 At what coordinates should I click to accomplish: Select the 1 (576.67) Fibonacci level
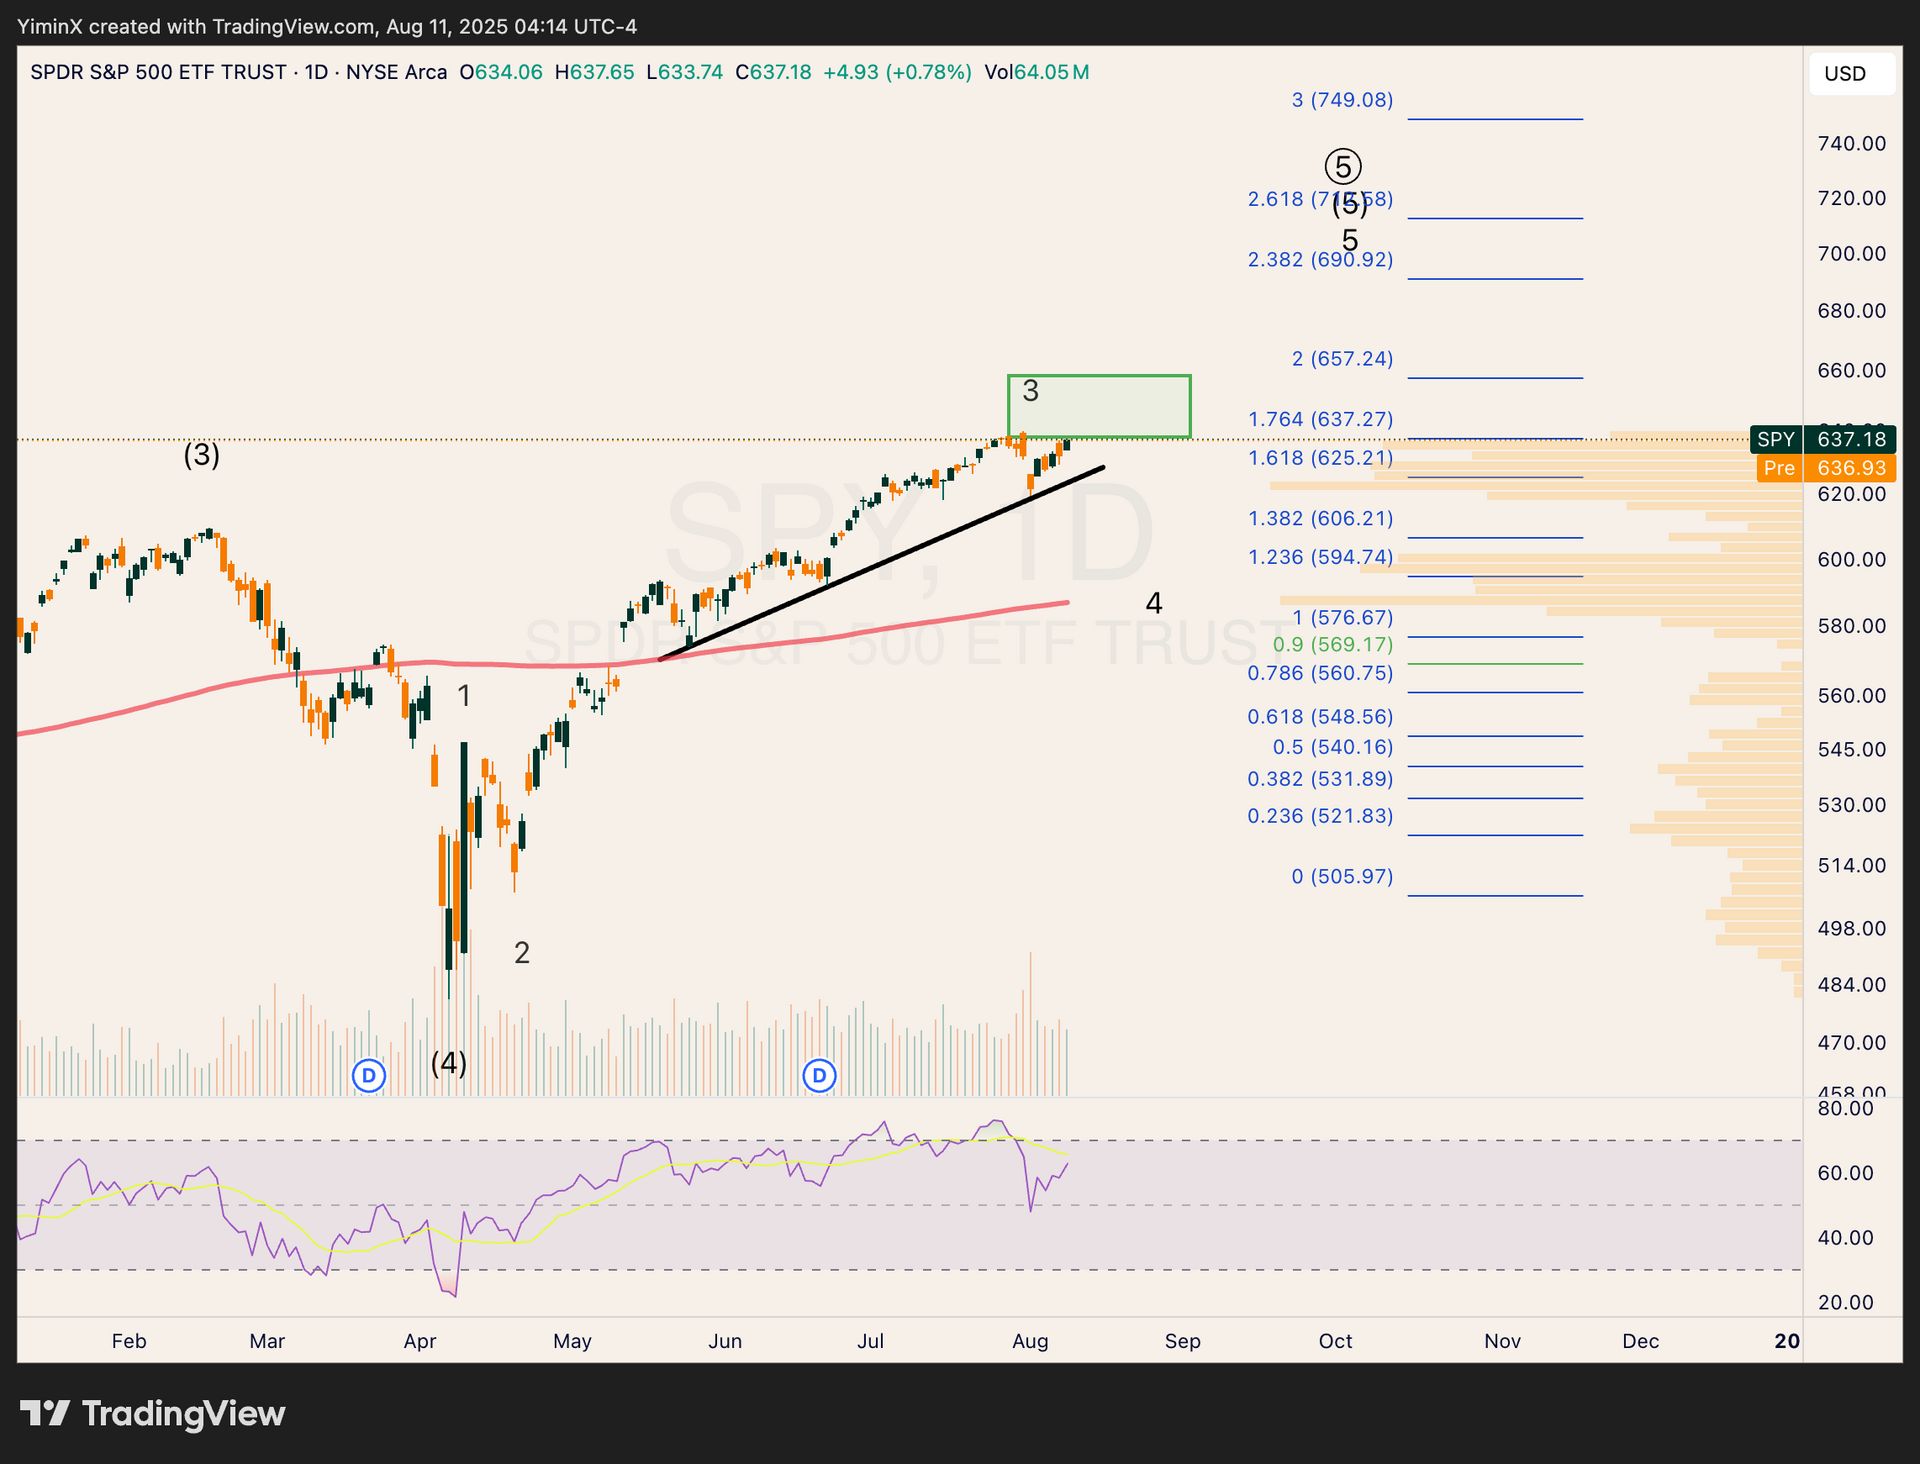[1342, 617]
